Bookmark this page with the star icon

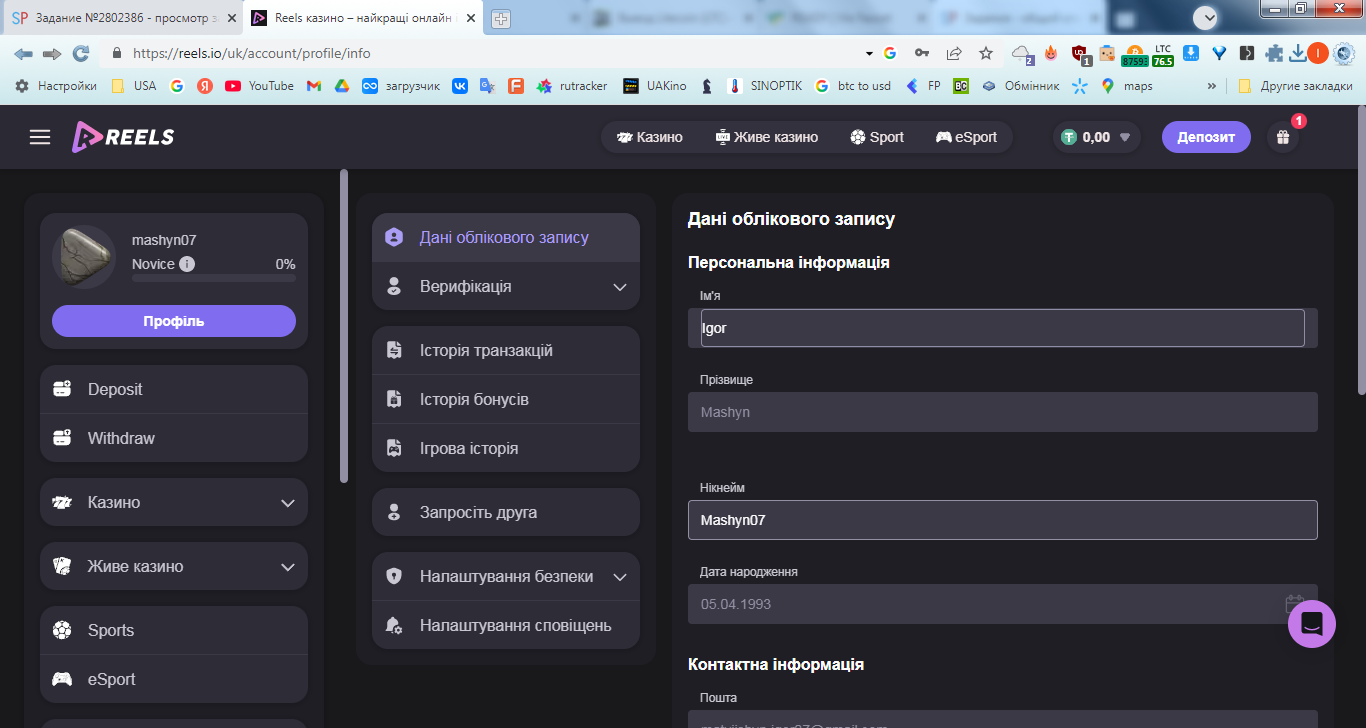tap(986, 53)
